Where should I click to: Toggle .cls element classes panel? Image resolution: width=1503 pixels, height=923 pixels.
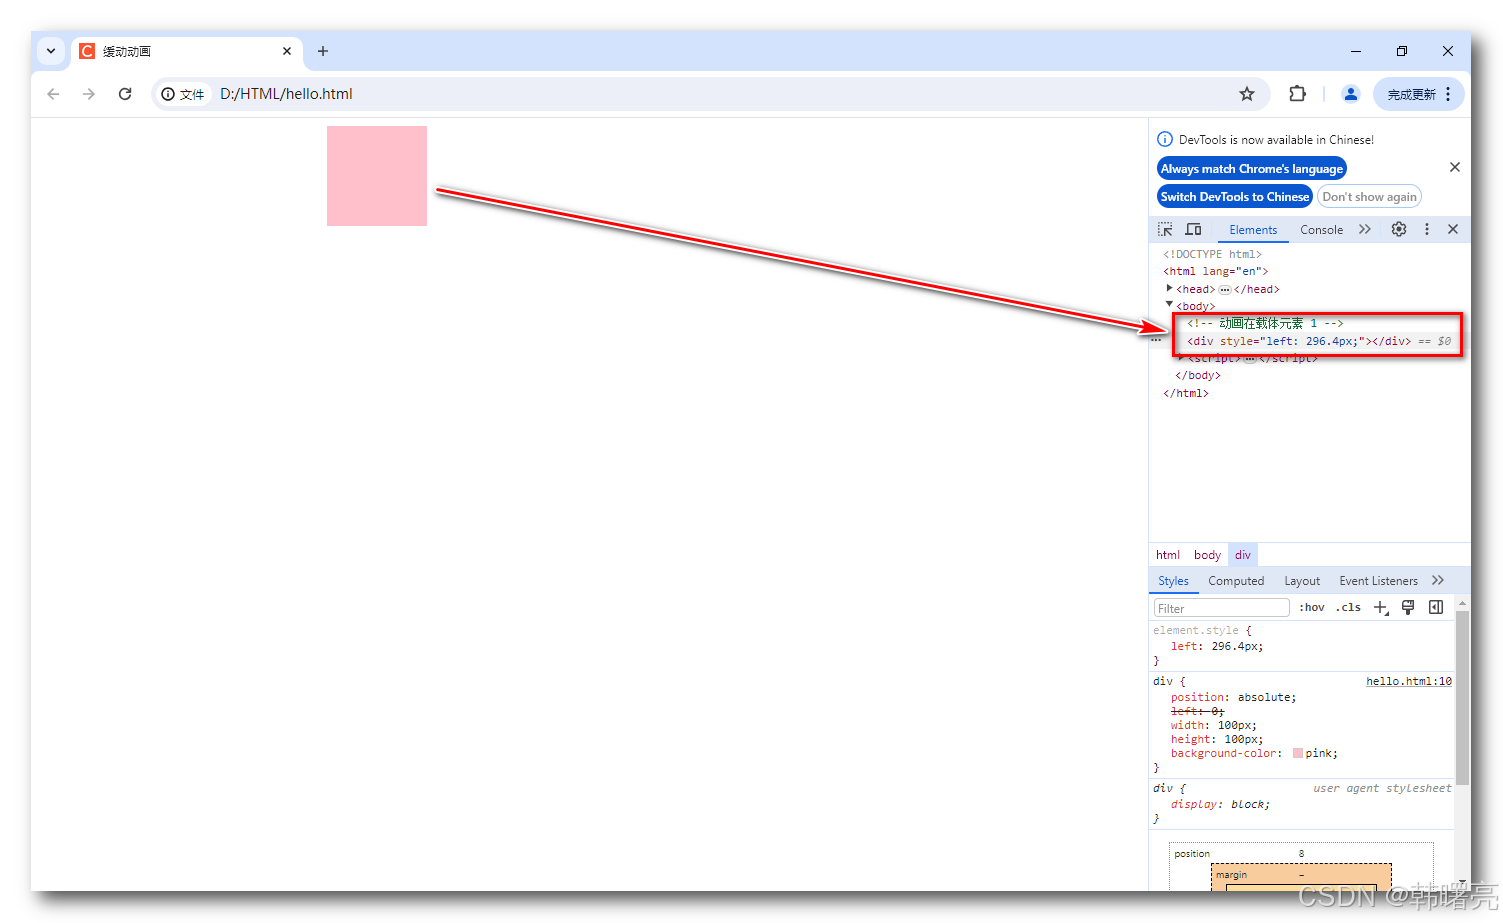pyautogui.click(x=1348, y=608)
